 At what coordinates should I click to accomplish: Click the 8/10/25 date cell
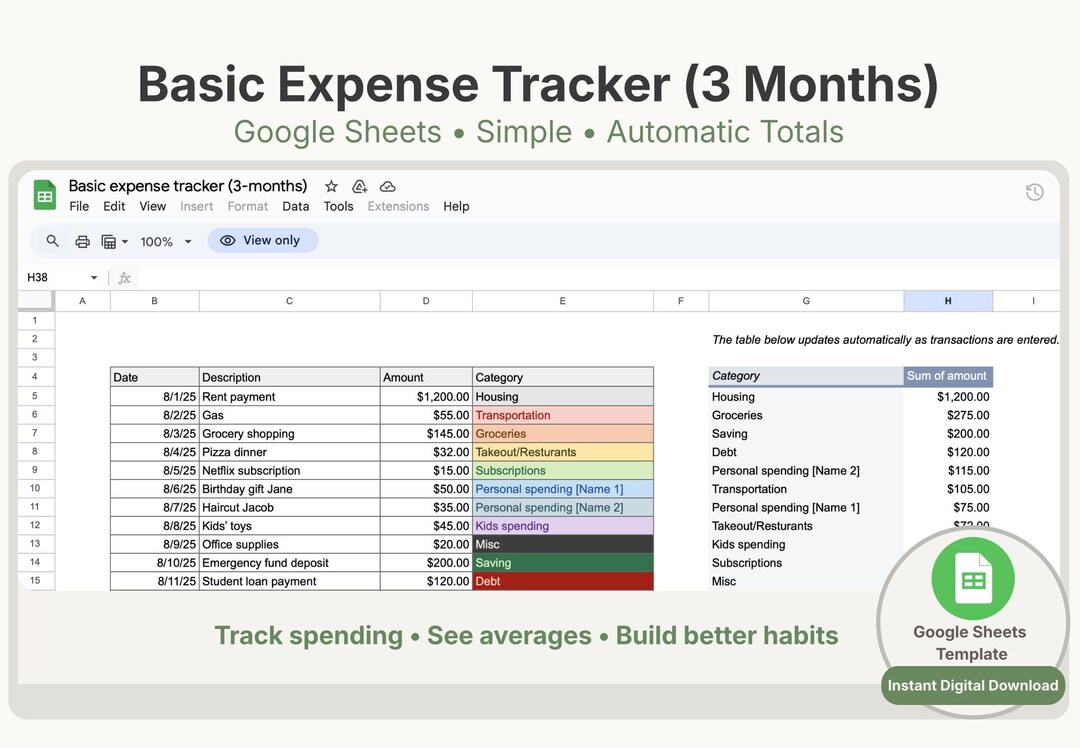coord(155,563)
